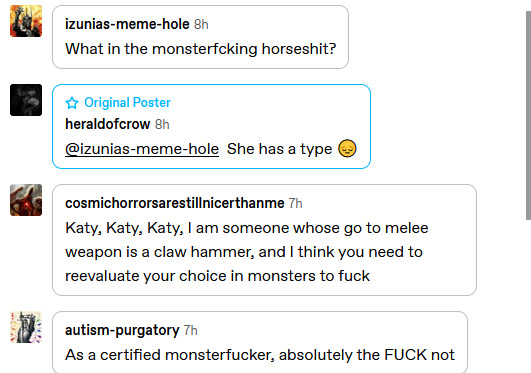Click the 8h timestamp on izunias-meme-hole's comment
This screenshot has height=373, width=531.
[x=201, y=24]
